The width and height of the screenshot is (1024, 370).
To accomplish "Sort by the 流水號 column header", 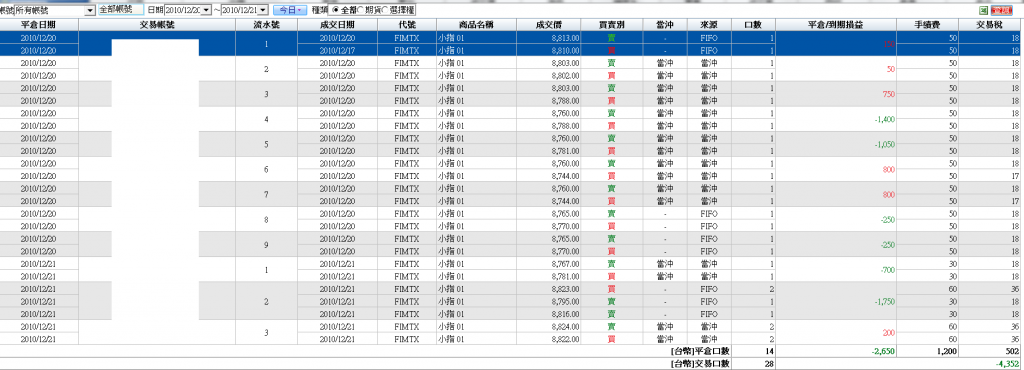I will 266,24.
